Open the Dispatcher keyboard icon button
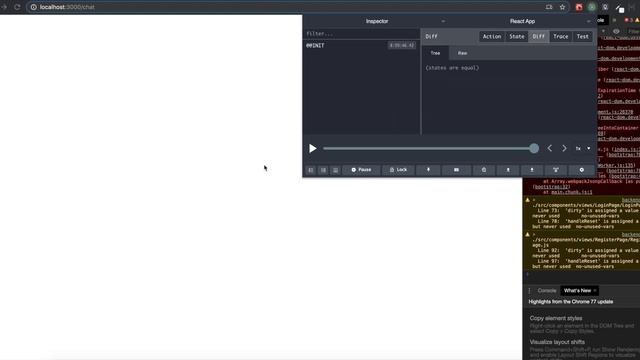The image size is (640, 360). point(456,170)
